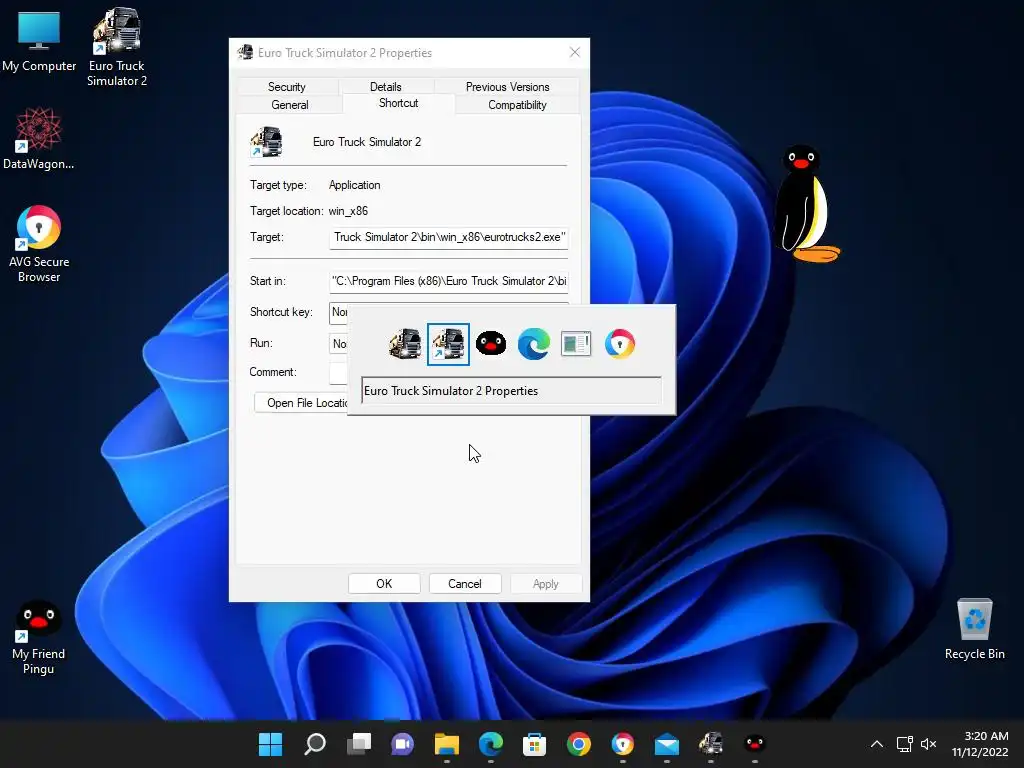Click the Target path field
The height and width of the screenshot is (768, 1024).
[449, 238]
